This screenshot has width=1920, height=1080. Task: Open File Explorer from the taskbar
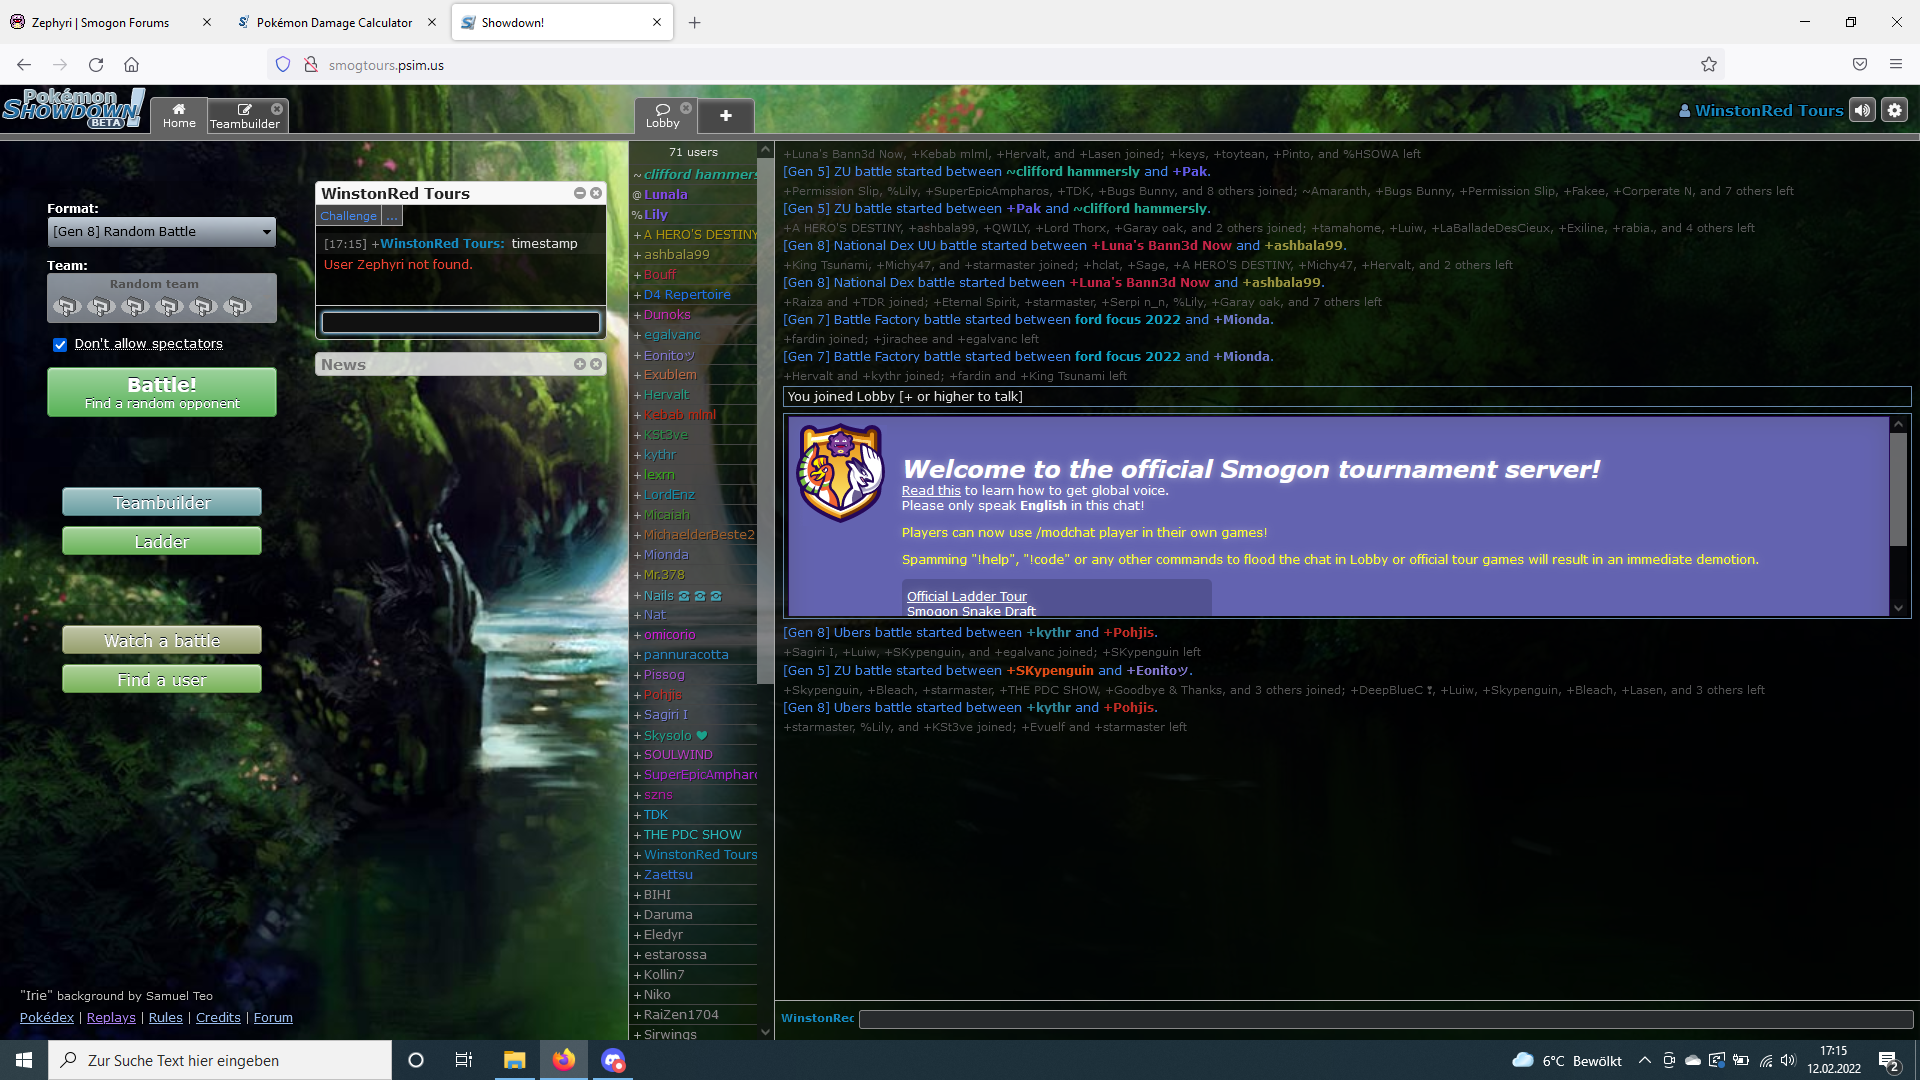click(x=514, y=1060)
